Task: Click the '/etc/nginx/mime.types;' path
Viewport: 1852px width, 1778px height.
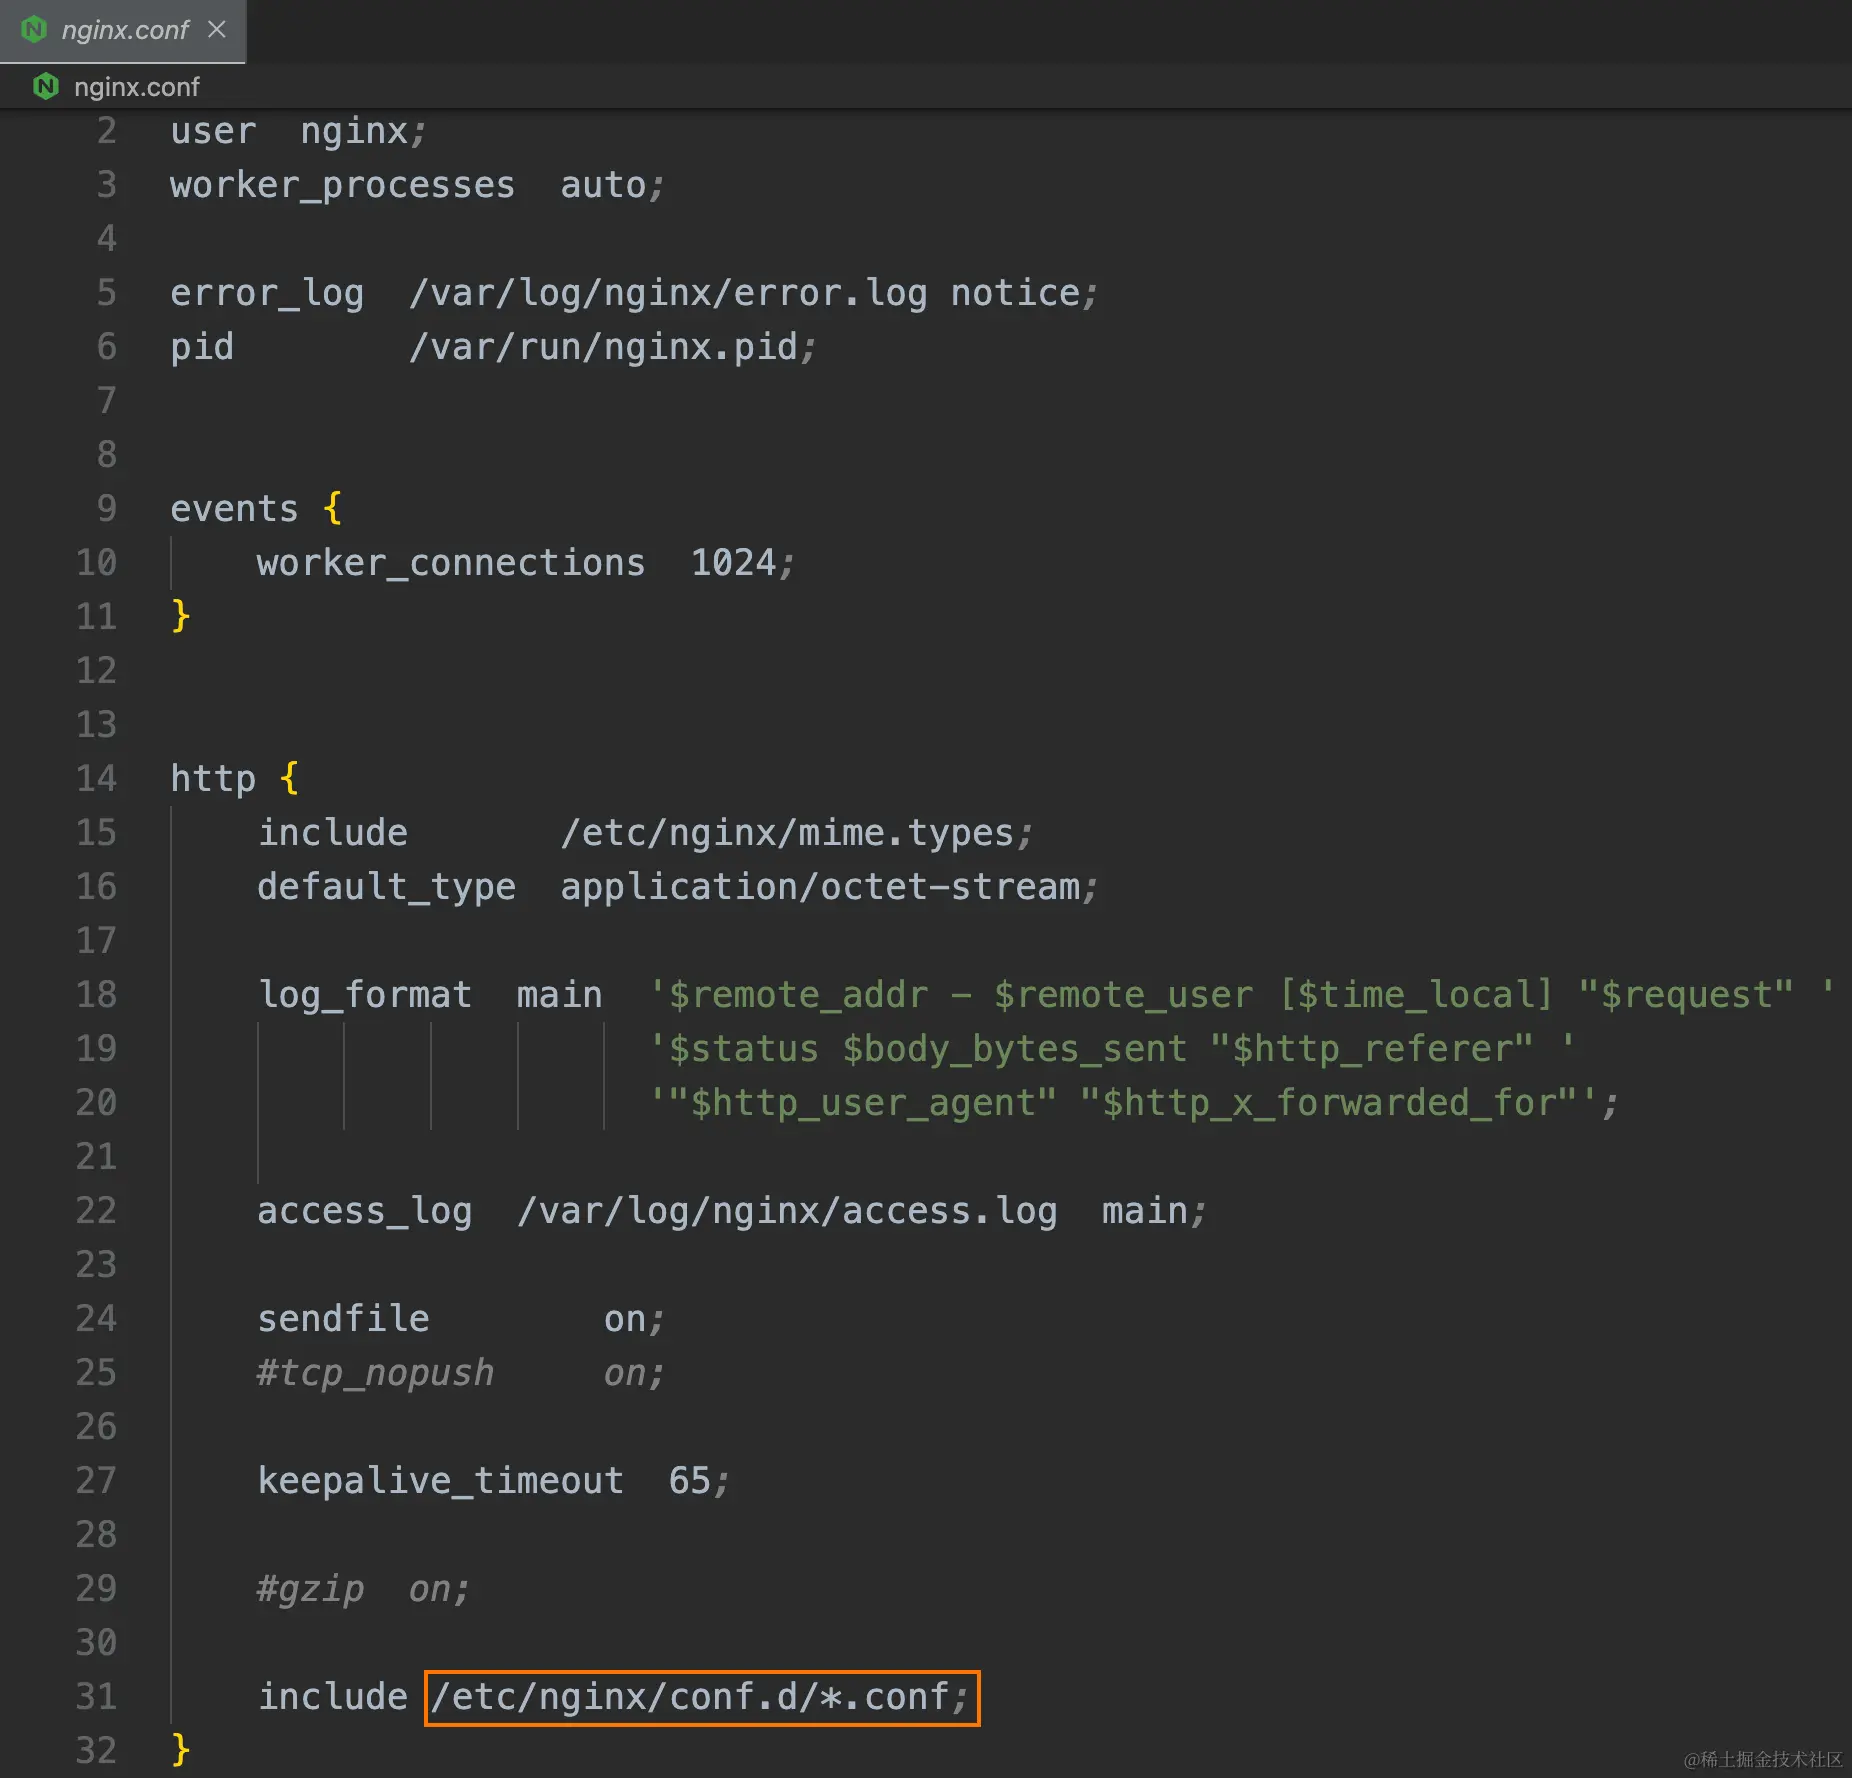Action: tap(796, 833)
